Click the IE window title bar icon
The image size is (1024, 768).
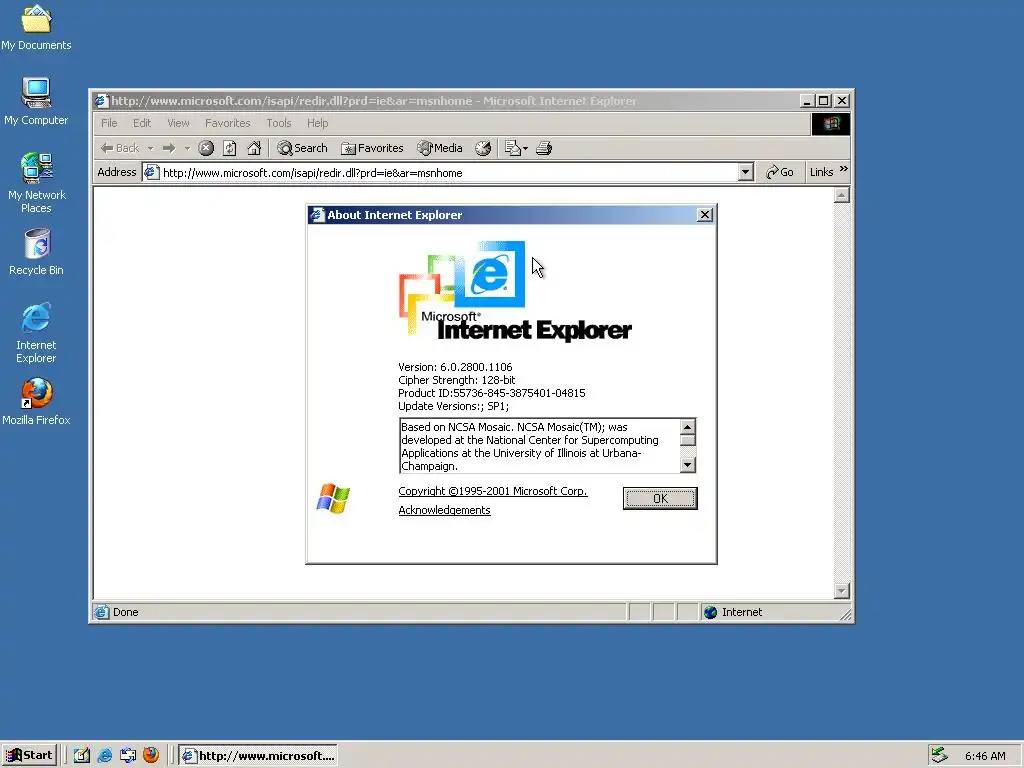101,101
